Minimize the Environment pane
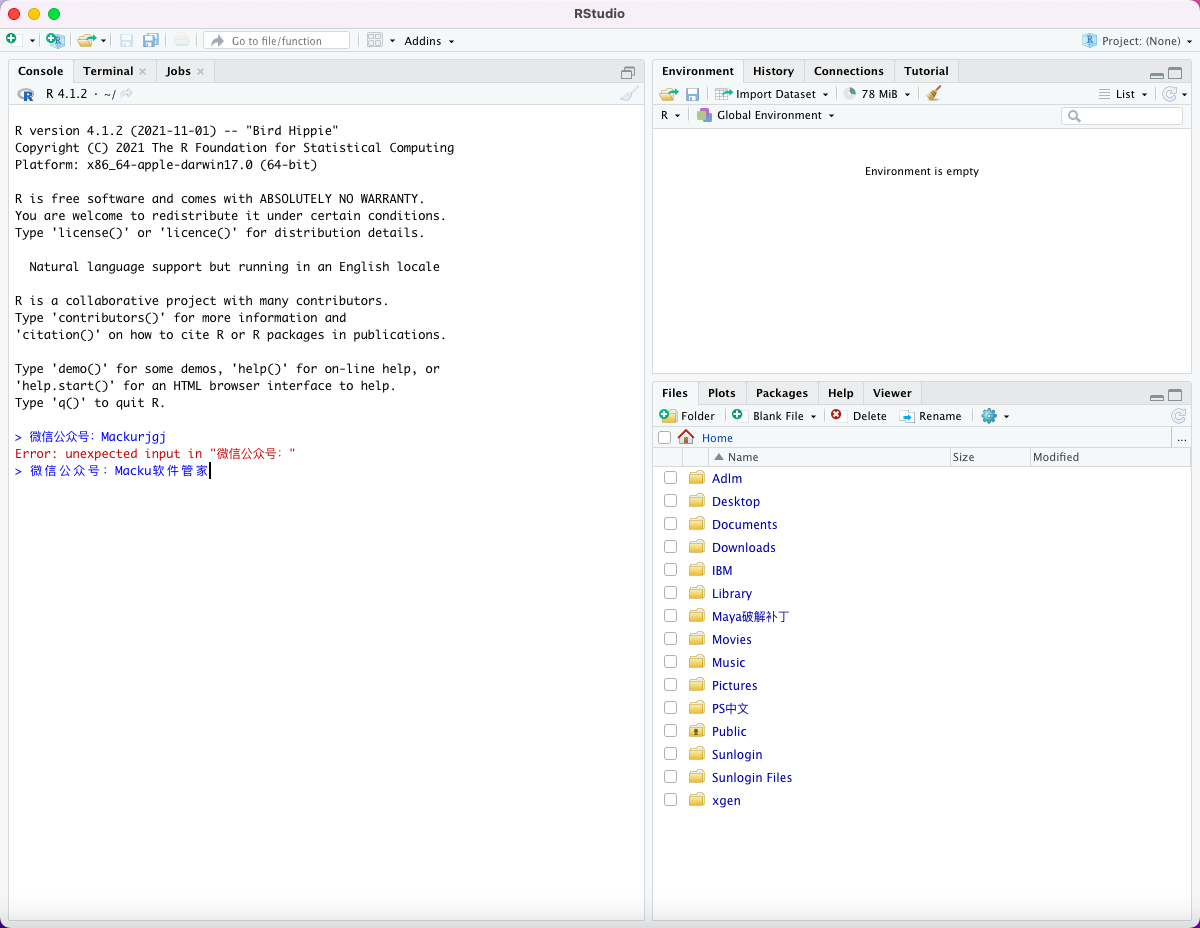Viewport: 1200px width, 928px height. pyautogui.click(x=1157, y=74)
